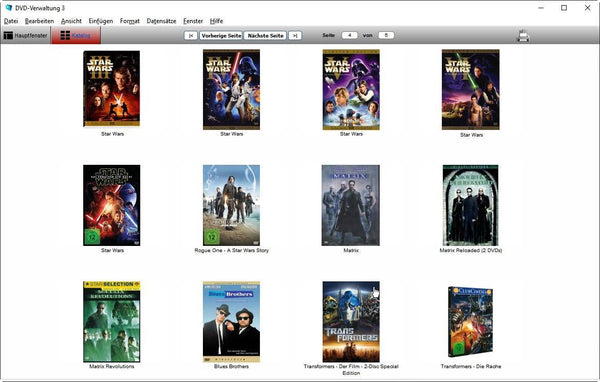Maximize the DVD-Verwaltung window
Viewport: 600px width, 382px height.
pos(564,8)
